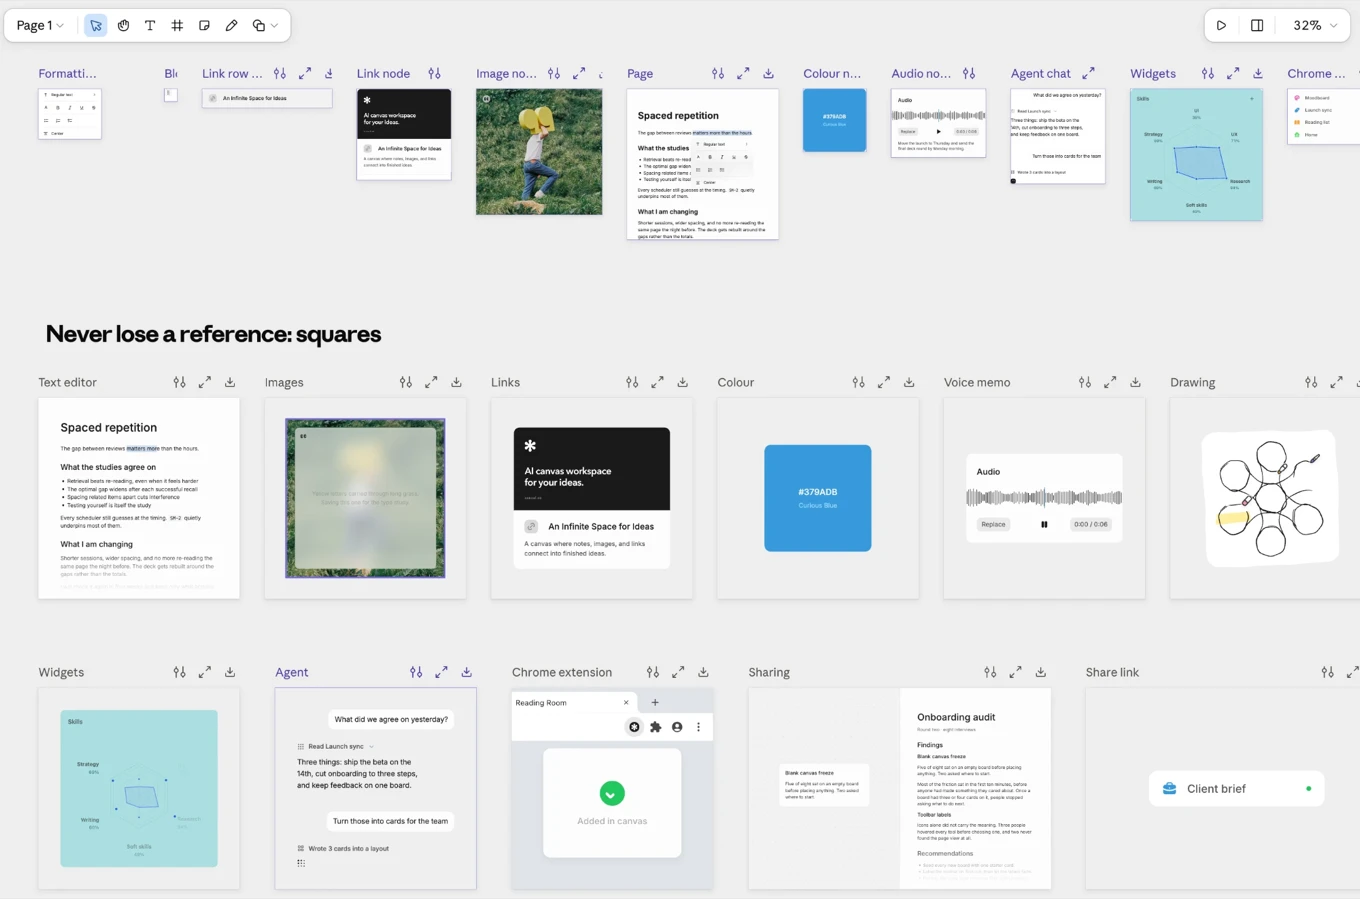Screen dimensions: 1360x899
Task: Seek within the Voice memo audio waveform
Action: coord(1044,497)
